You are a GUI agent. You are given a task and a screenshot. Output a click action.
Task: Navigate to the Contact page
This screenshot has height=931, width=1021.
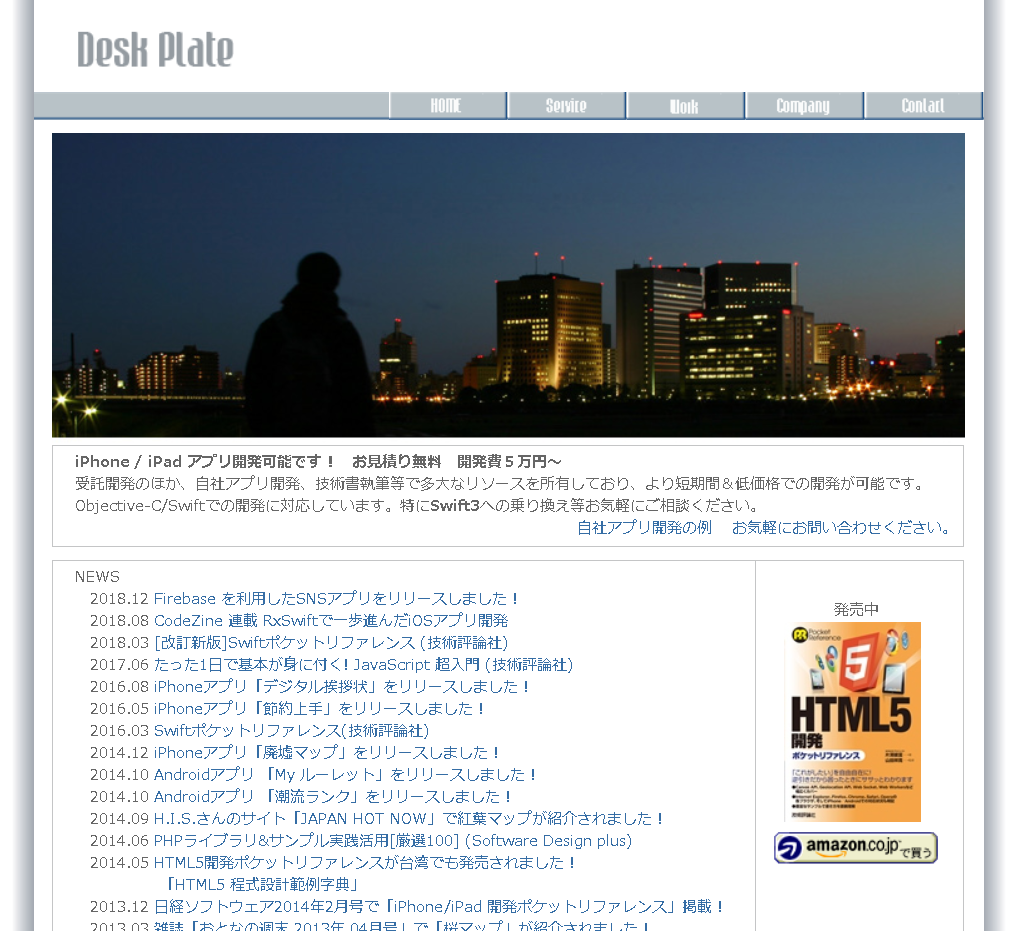pos(923,105)
